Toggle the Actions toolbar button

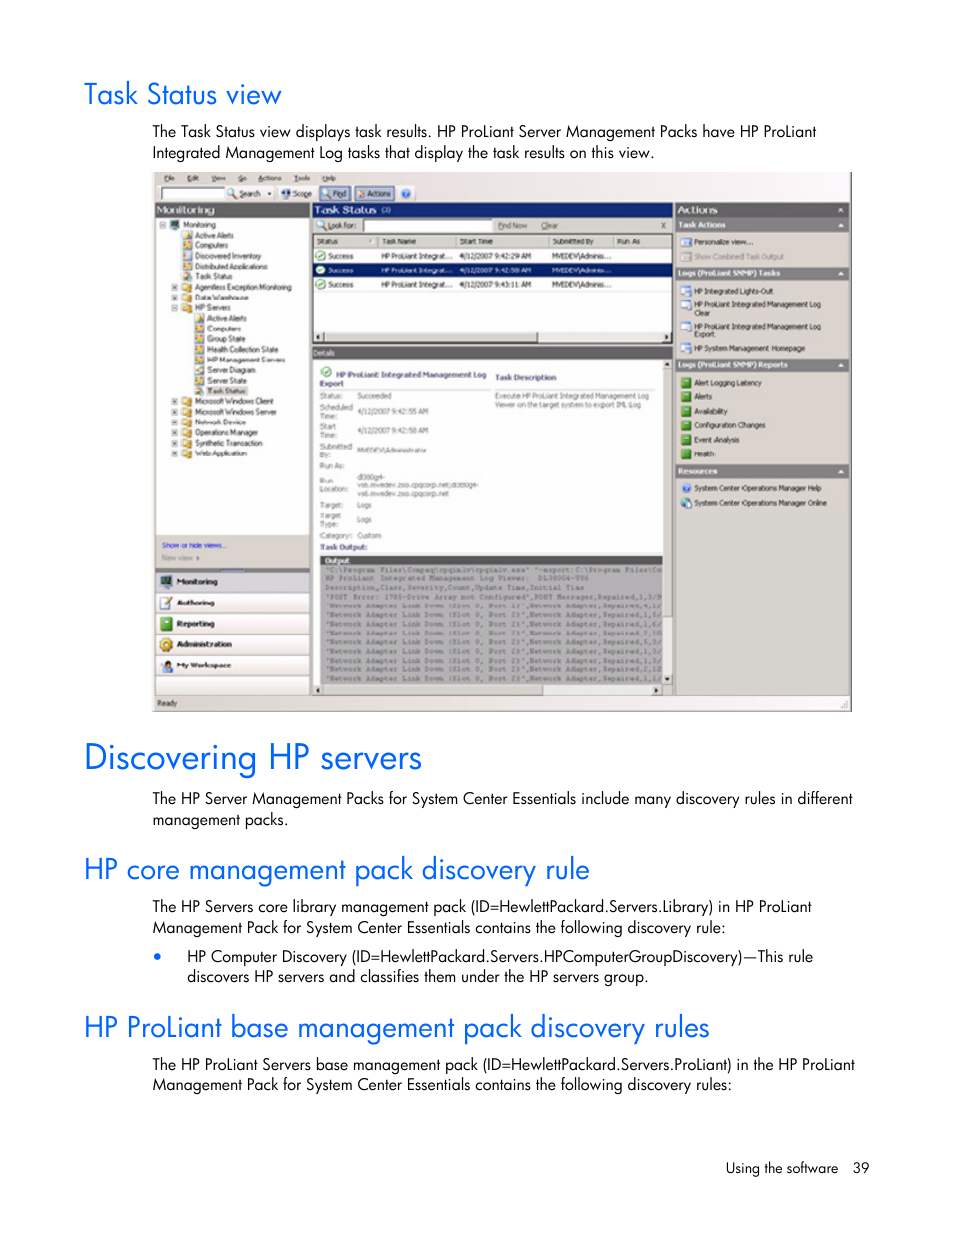pyautogui.click(x=375, y=194)
